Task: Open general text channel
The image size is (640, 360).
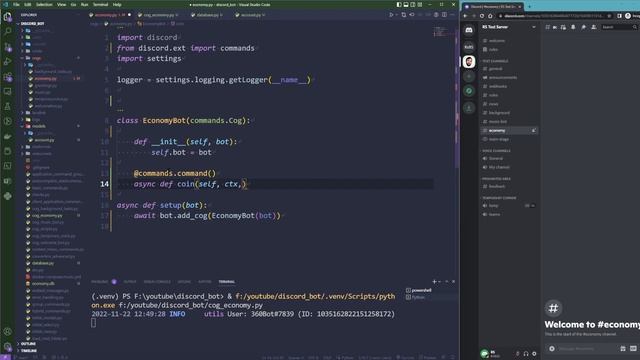Action: coord(496,69)
